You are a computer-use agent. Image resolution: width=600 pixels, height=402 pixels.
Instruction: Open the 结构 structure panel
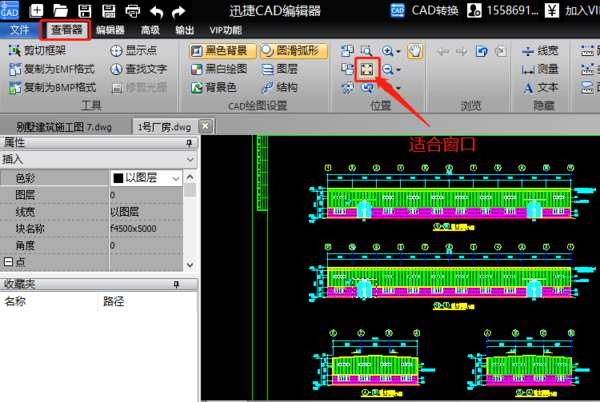(279, 88)
